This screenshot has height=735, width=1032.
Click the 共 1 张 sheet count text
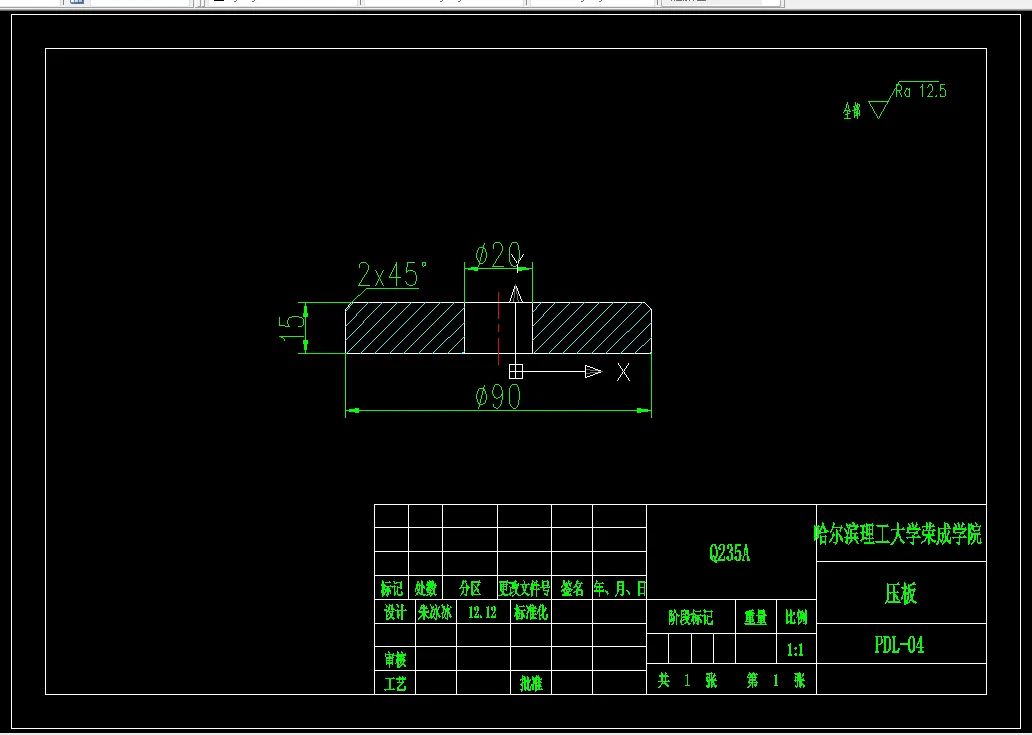pos(688,680)
